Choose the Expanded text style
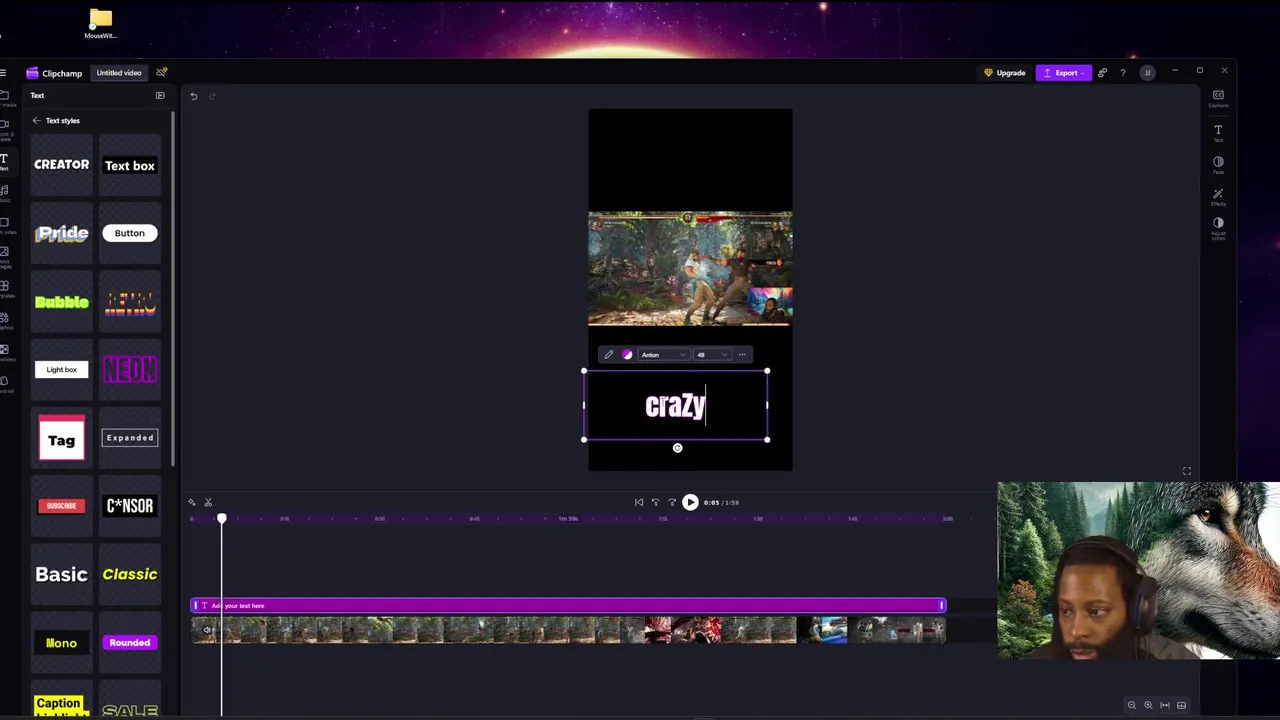Image resolution: width=1280 pixels, height=720 pixels. pos(130,438)
